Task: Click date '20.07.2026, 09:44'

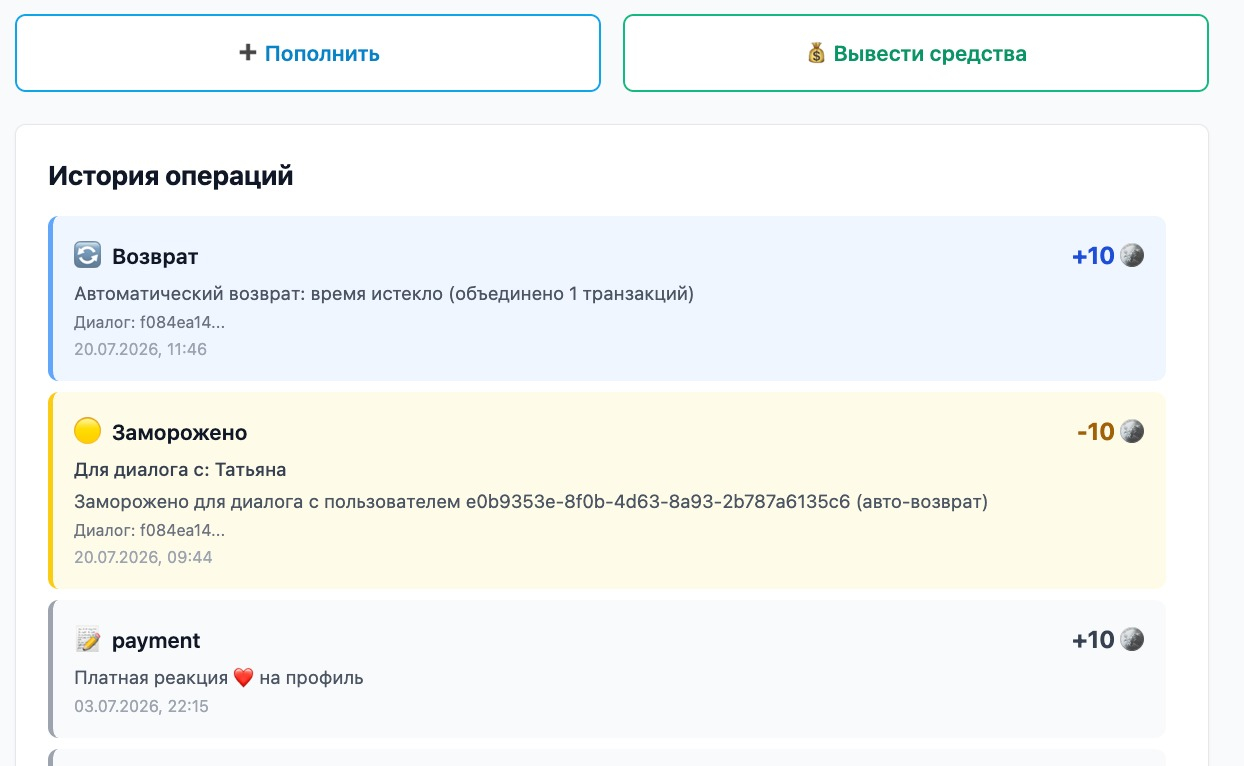Action: [143, 558]
